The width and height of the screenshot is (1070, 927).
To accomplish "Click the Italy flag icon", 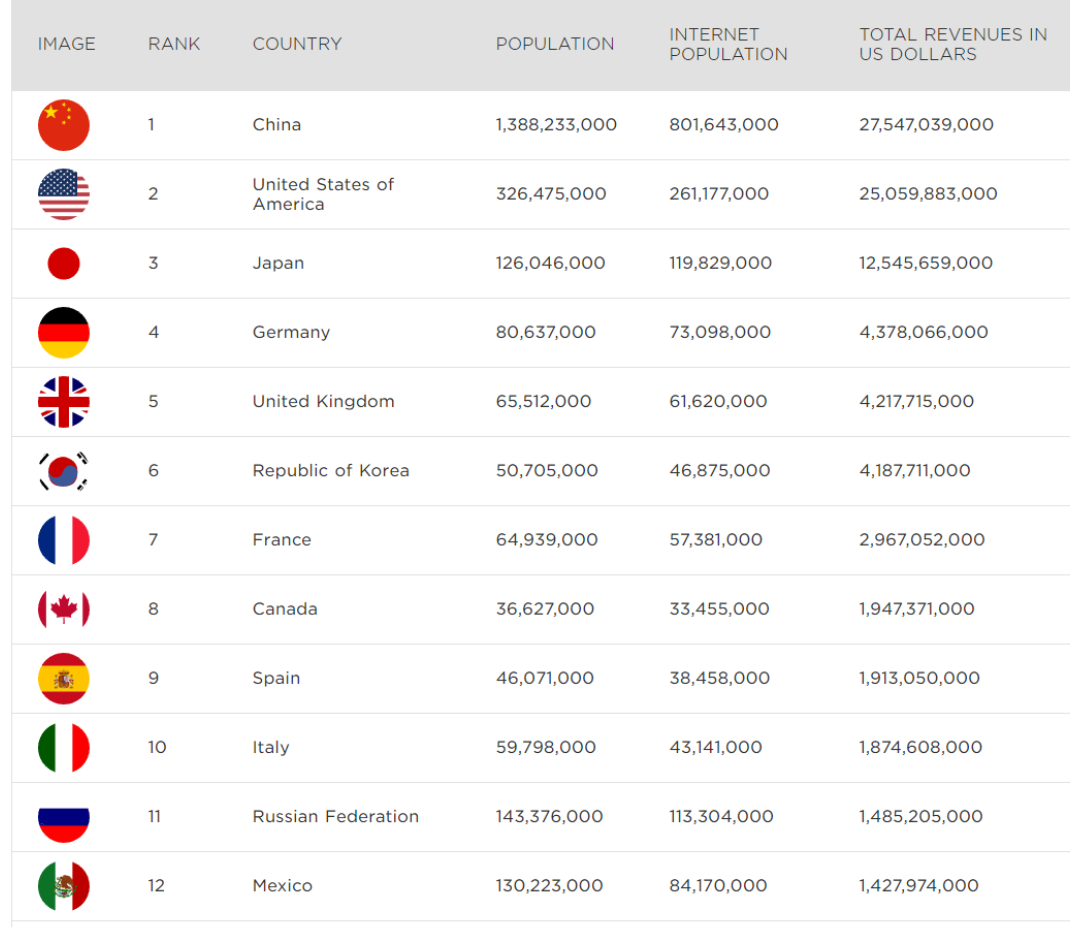I will pos(64,747).
